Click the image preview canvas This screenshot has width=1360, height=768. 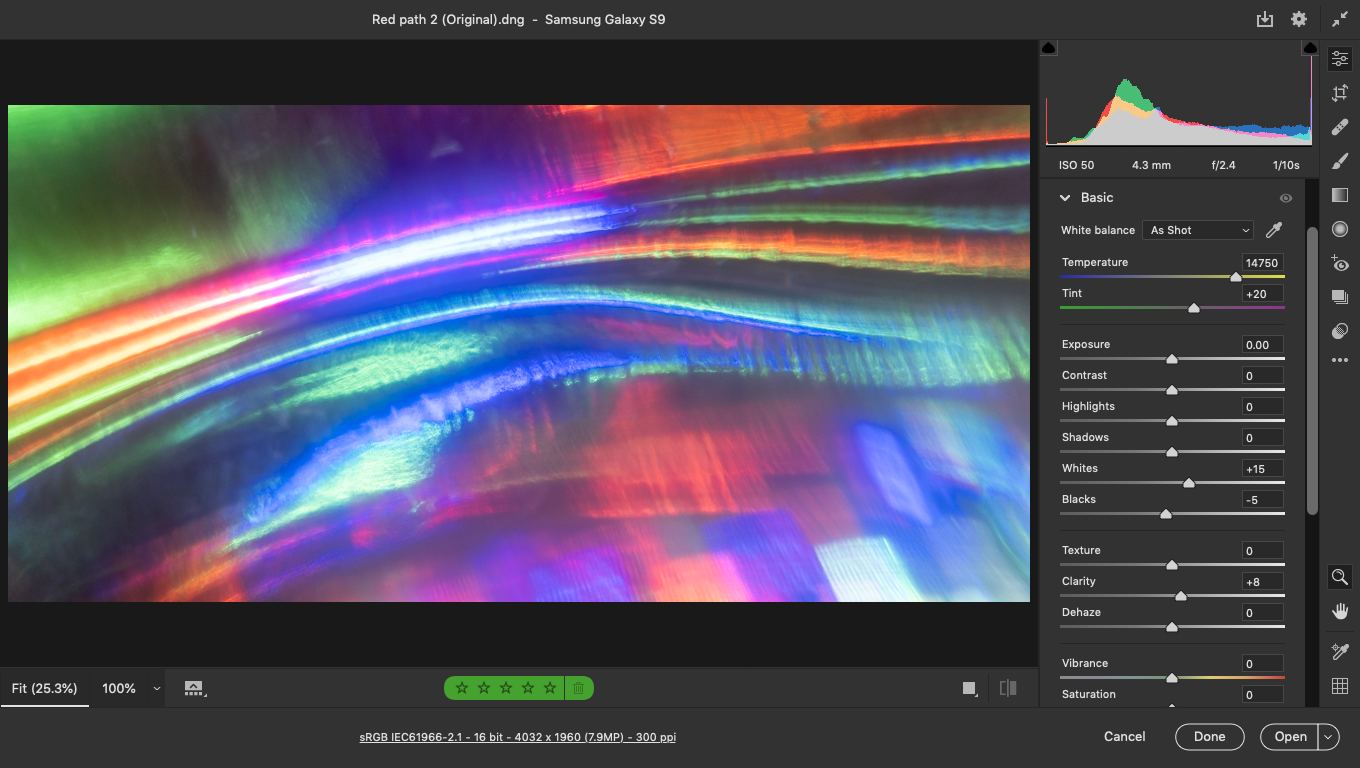click(x=519, y=353)
